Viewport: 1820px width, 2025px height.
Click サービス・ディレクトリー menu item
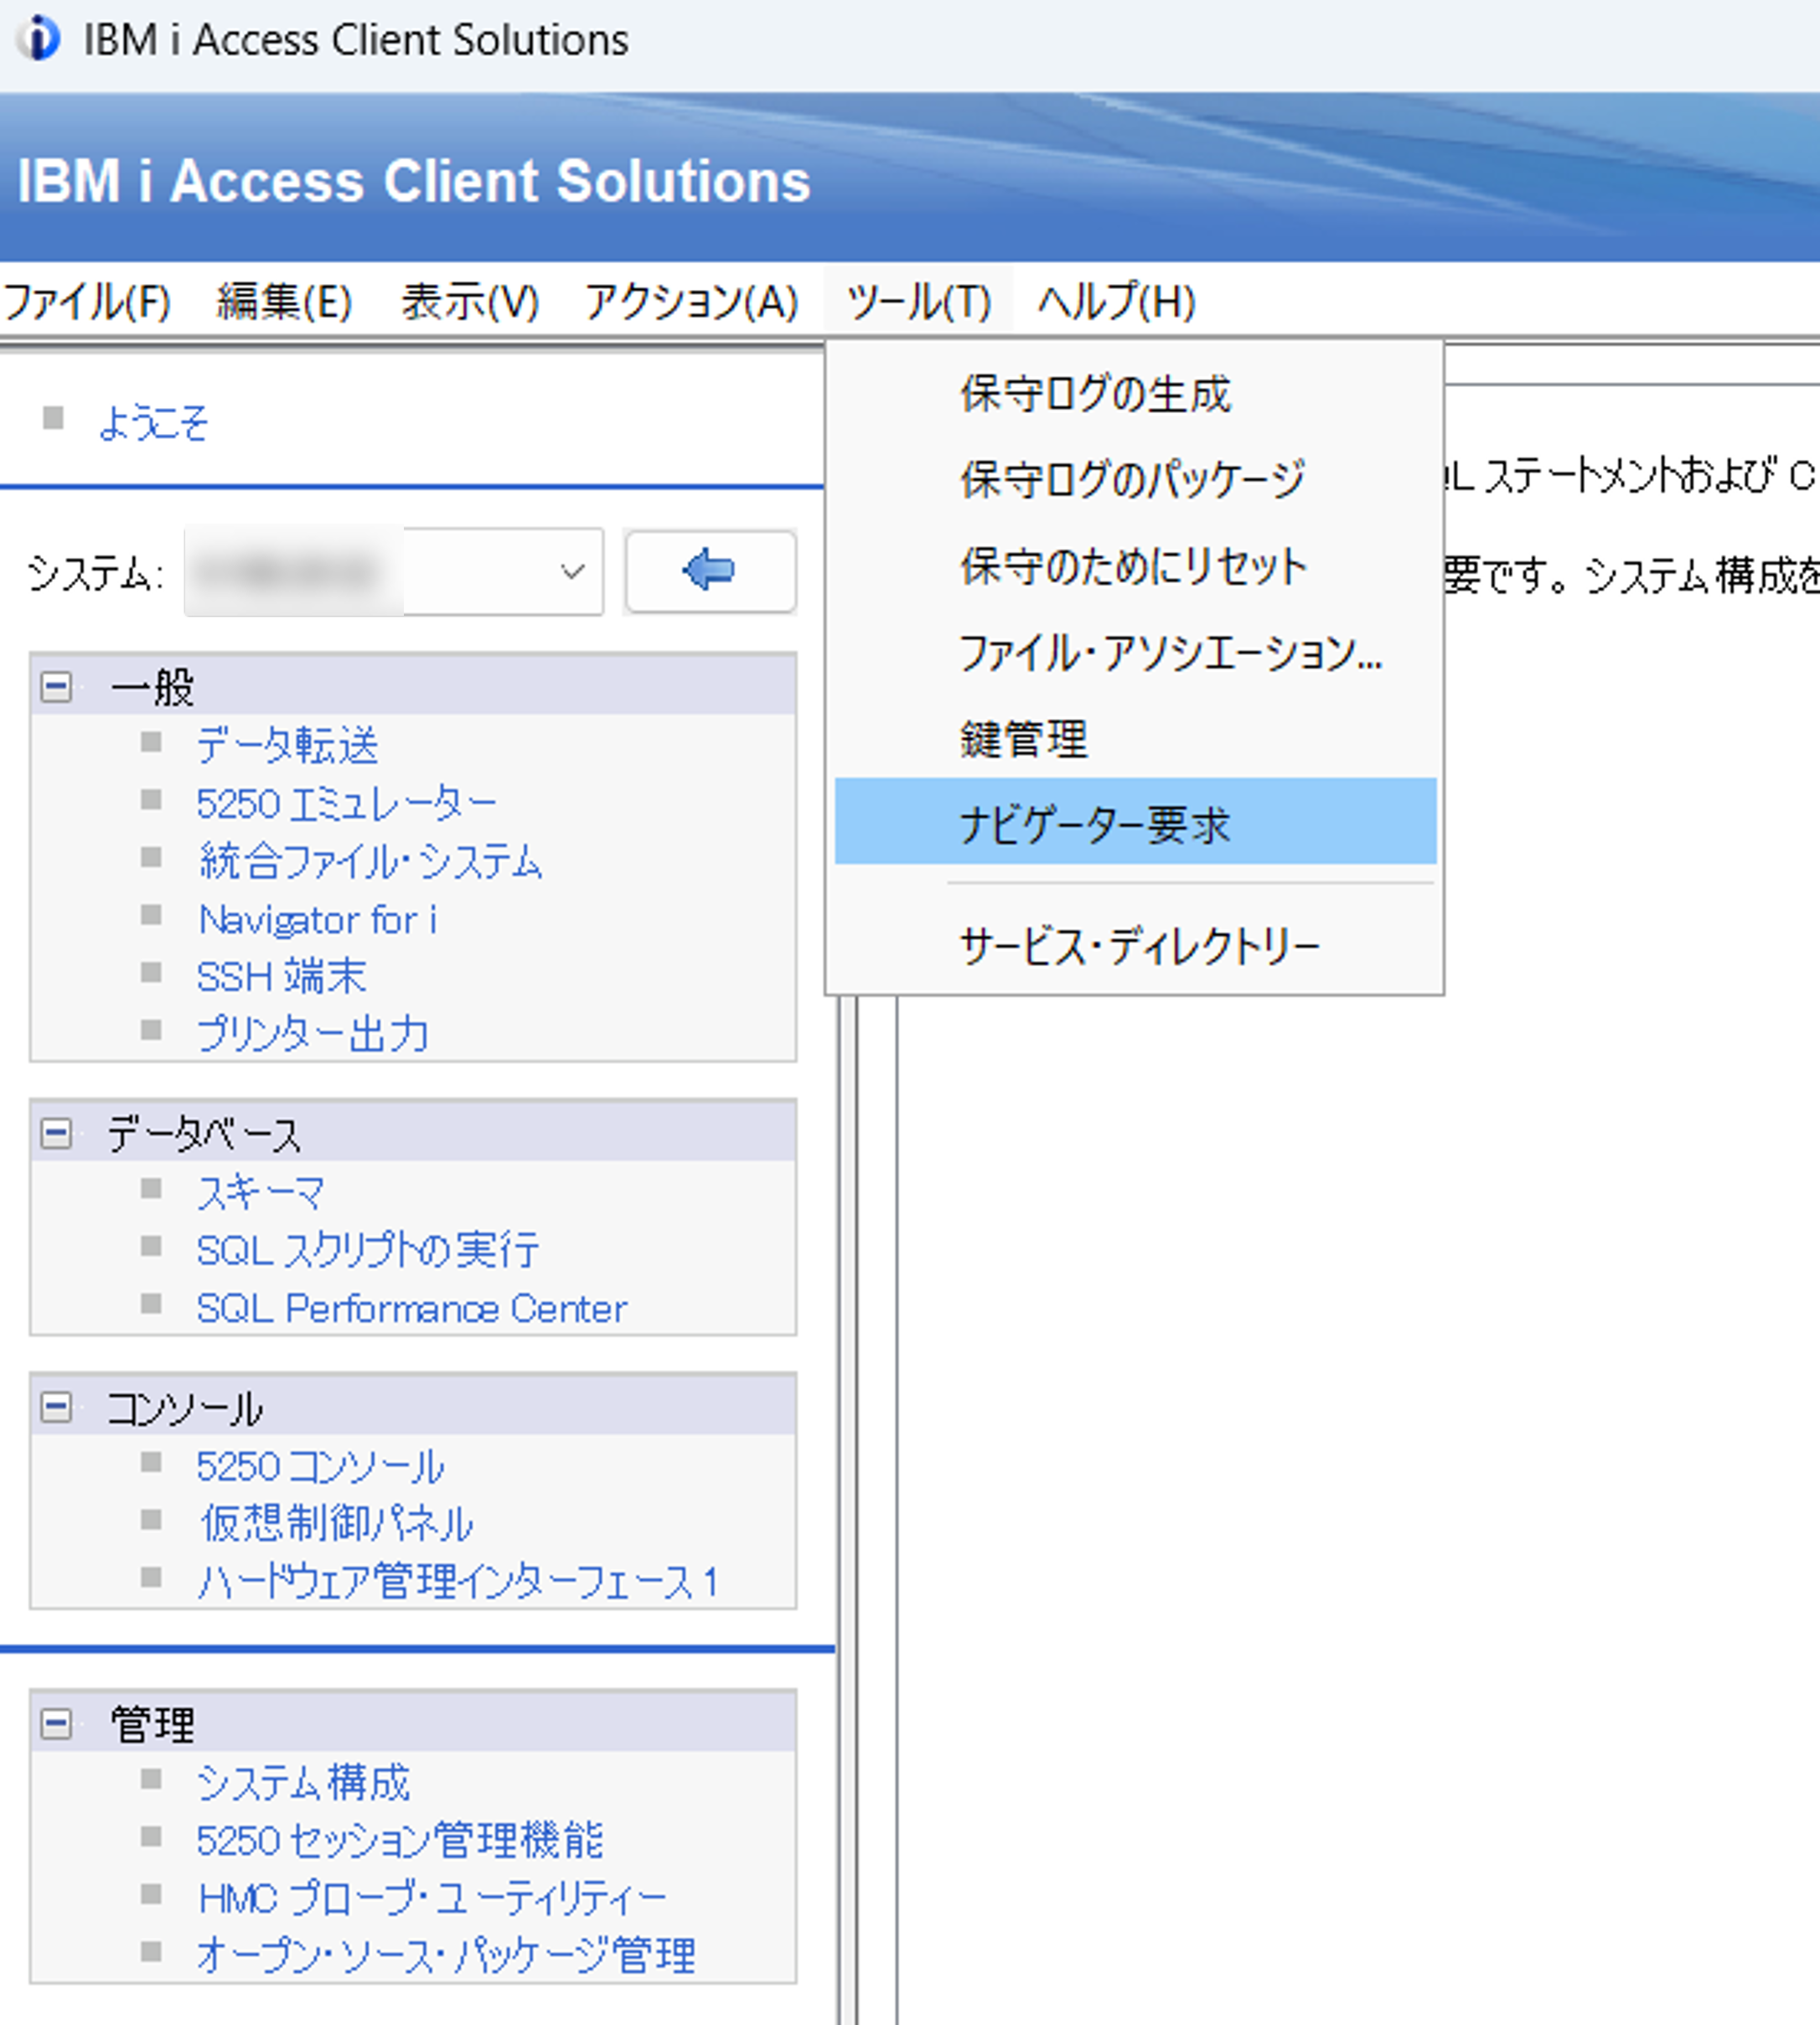[1139, 945]
